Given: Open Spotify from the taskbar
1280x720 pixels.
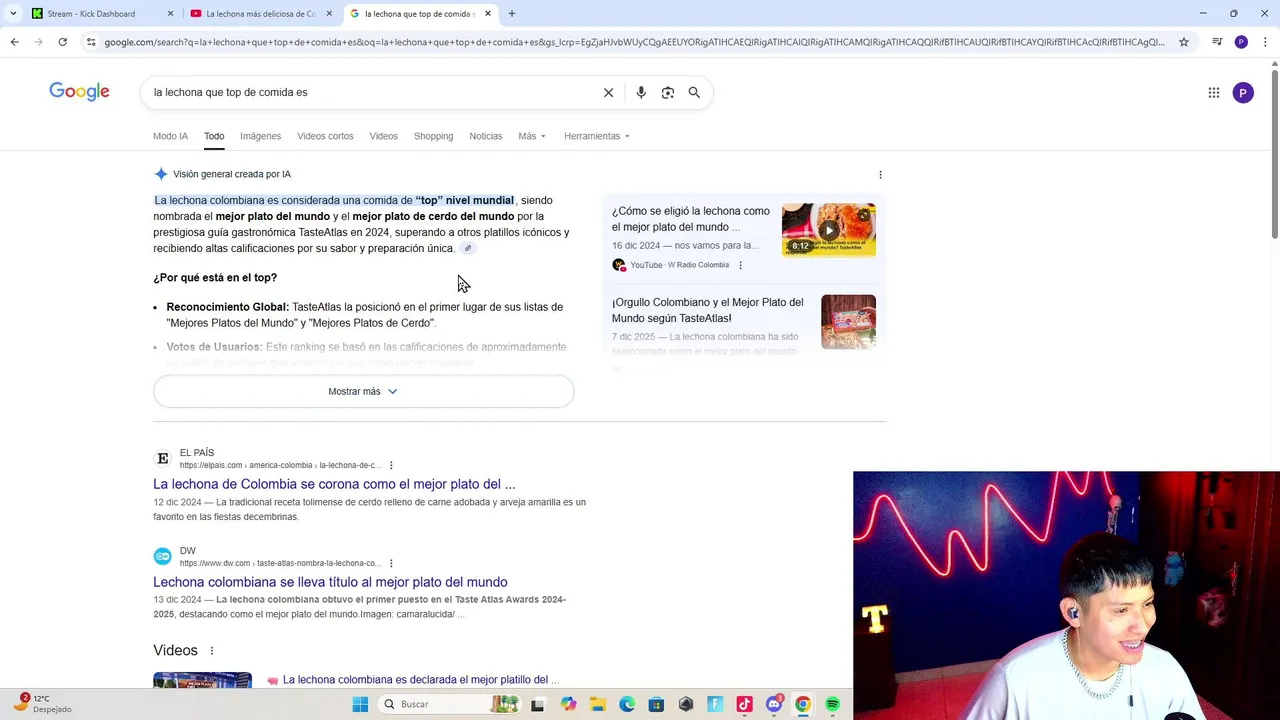Looking at the screenshot, I should click(x=832, y=704).
